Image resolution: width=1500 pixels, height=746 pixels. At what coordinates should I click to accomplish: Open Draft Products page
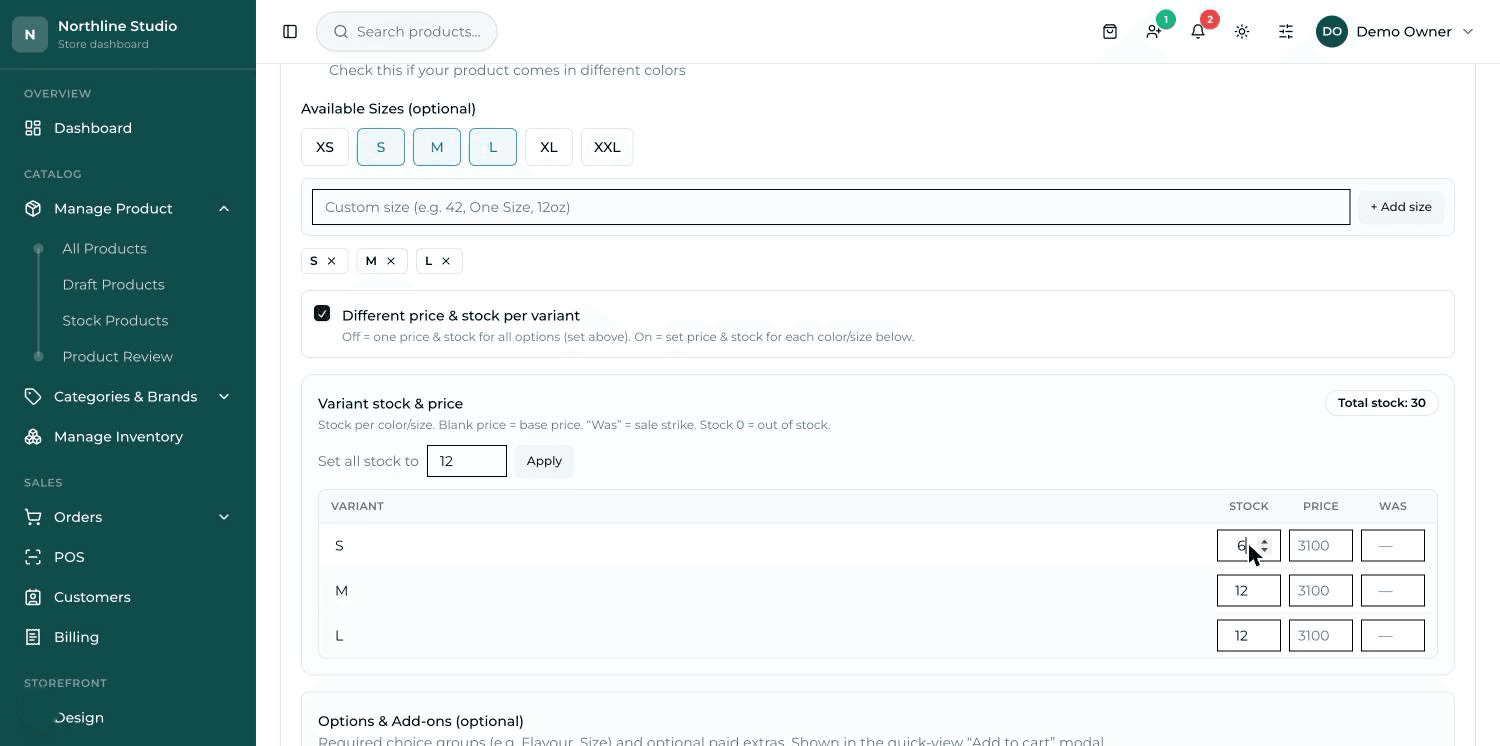[113, 284]
